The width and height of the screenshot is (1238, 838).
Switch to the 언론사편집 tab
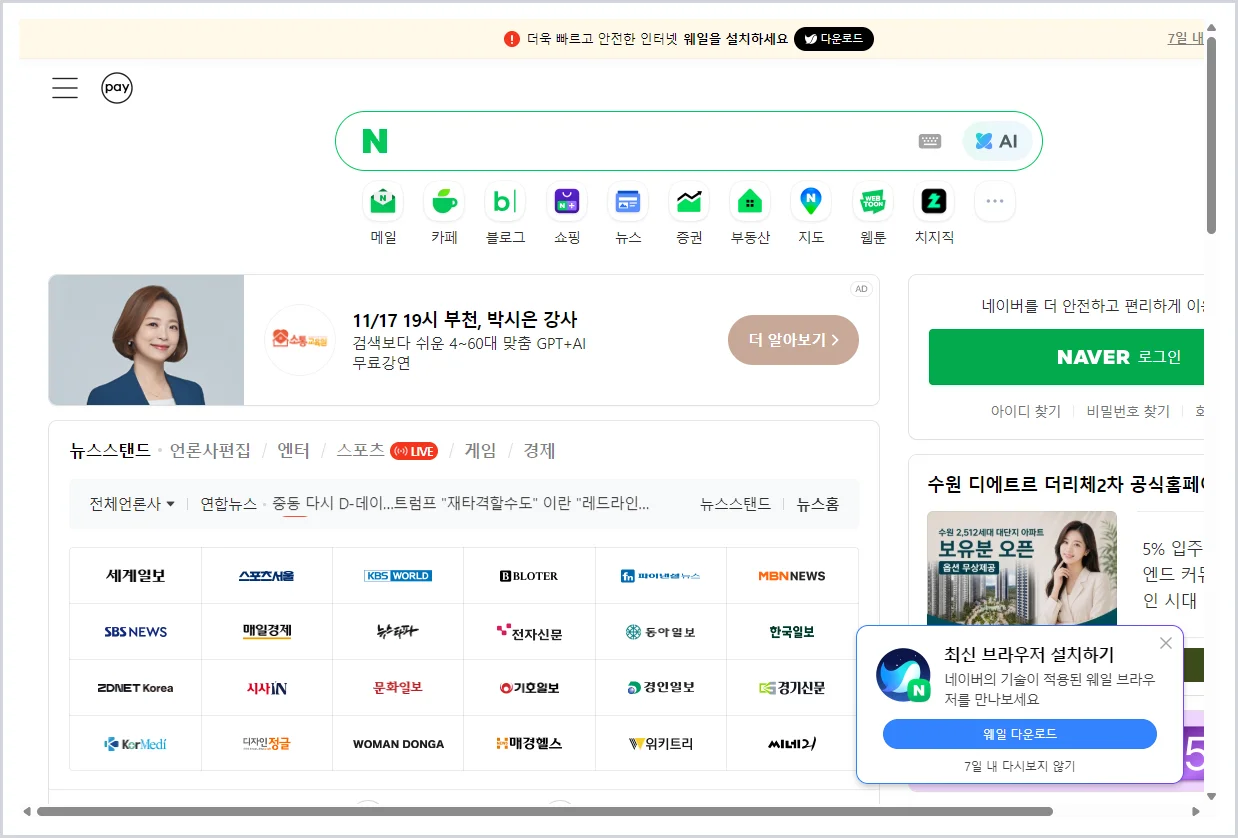pos(210,451)
